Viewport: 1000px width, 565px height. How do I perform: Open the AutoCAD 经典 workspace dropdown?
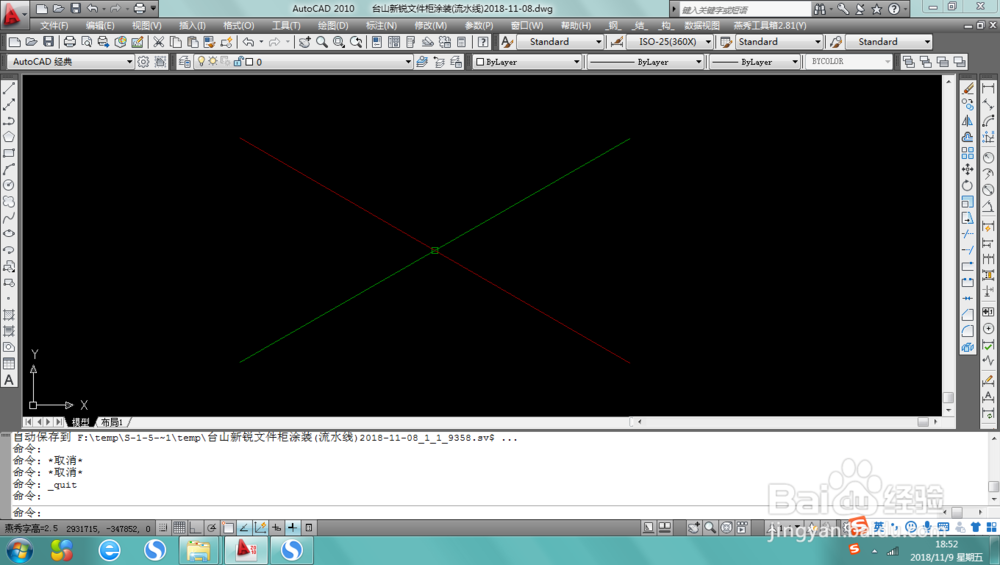pos(71,62)
